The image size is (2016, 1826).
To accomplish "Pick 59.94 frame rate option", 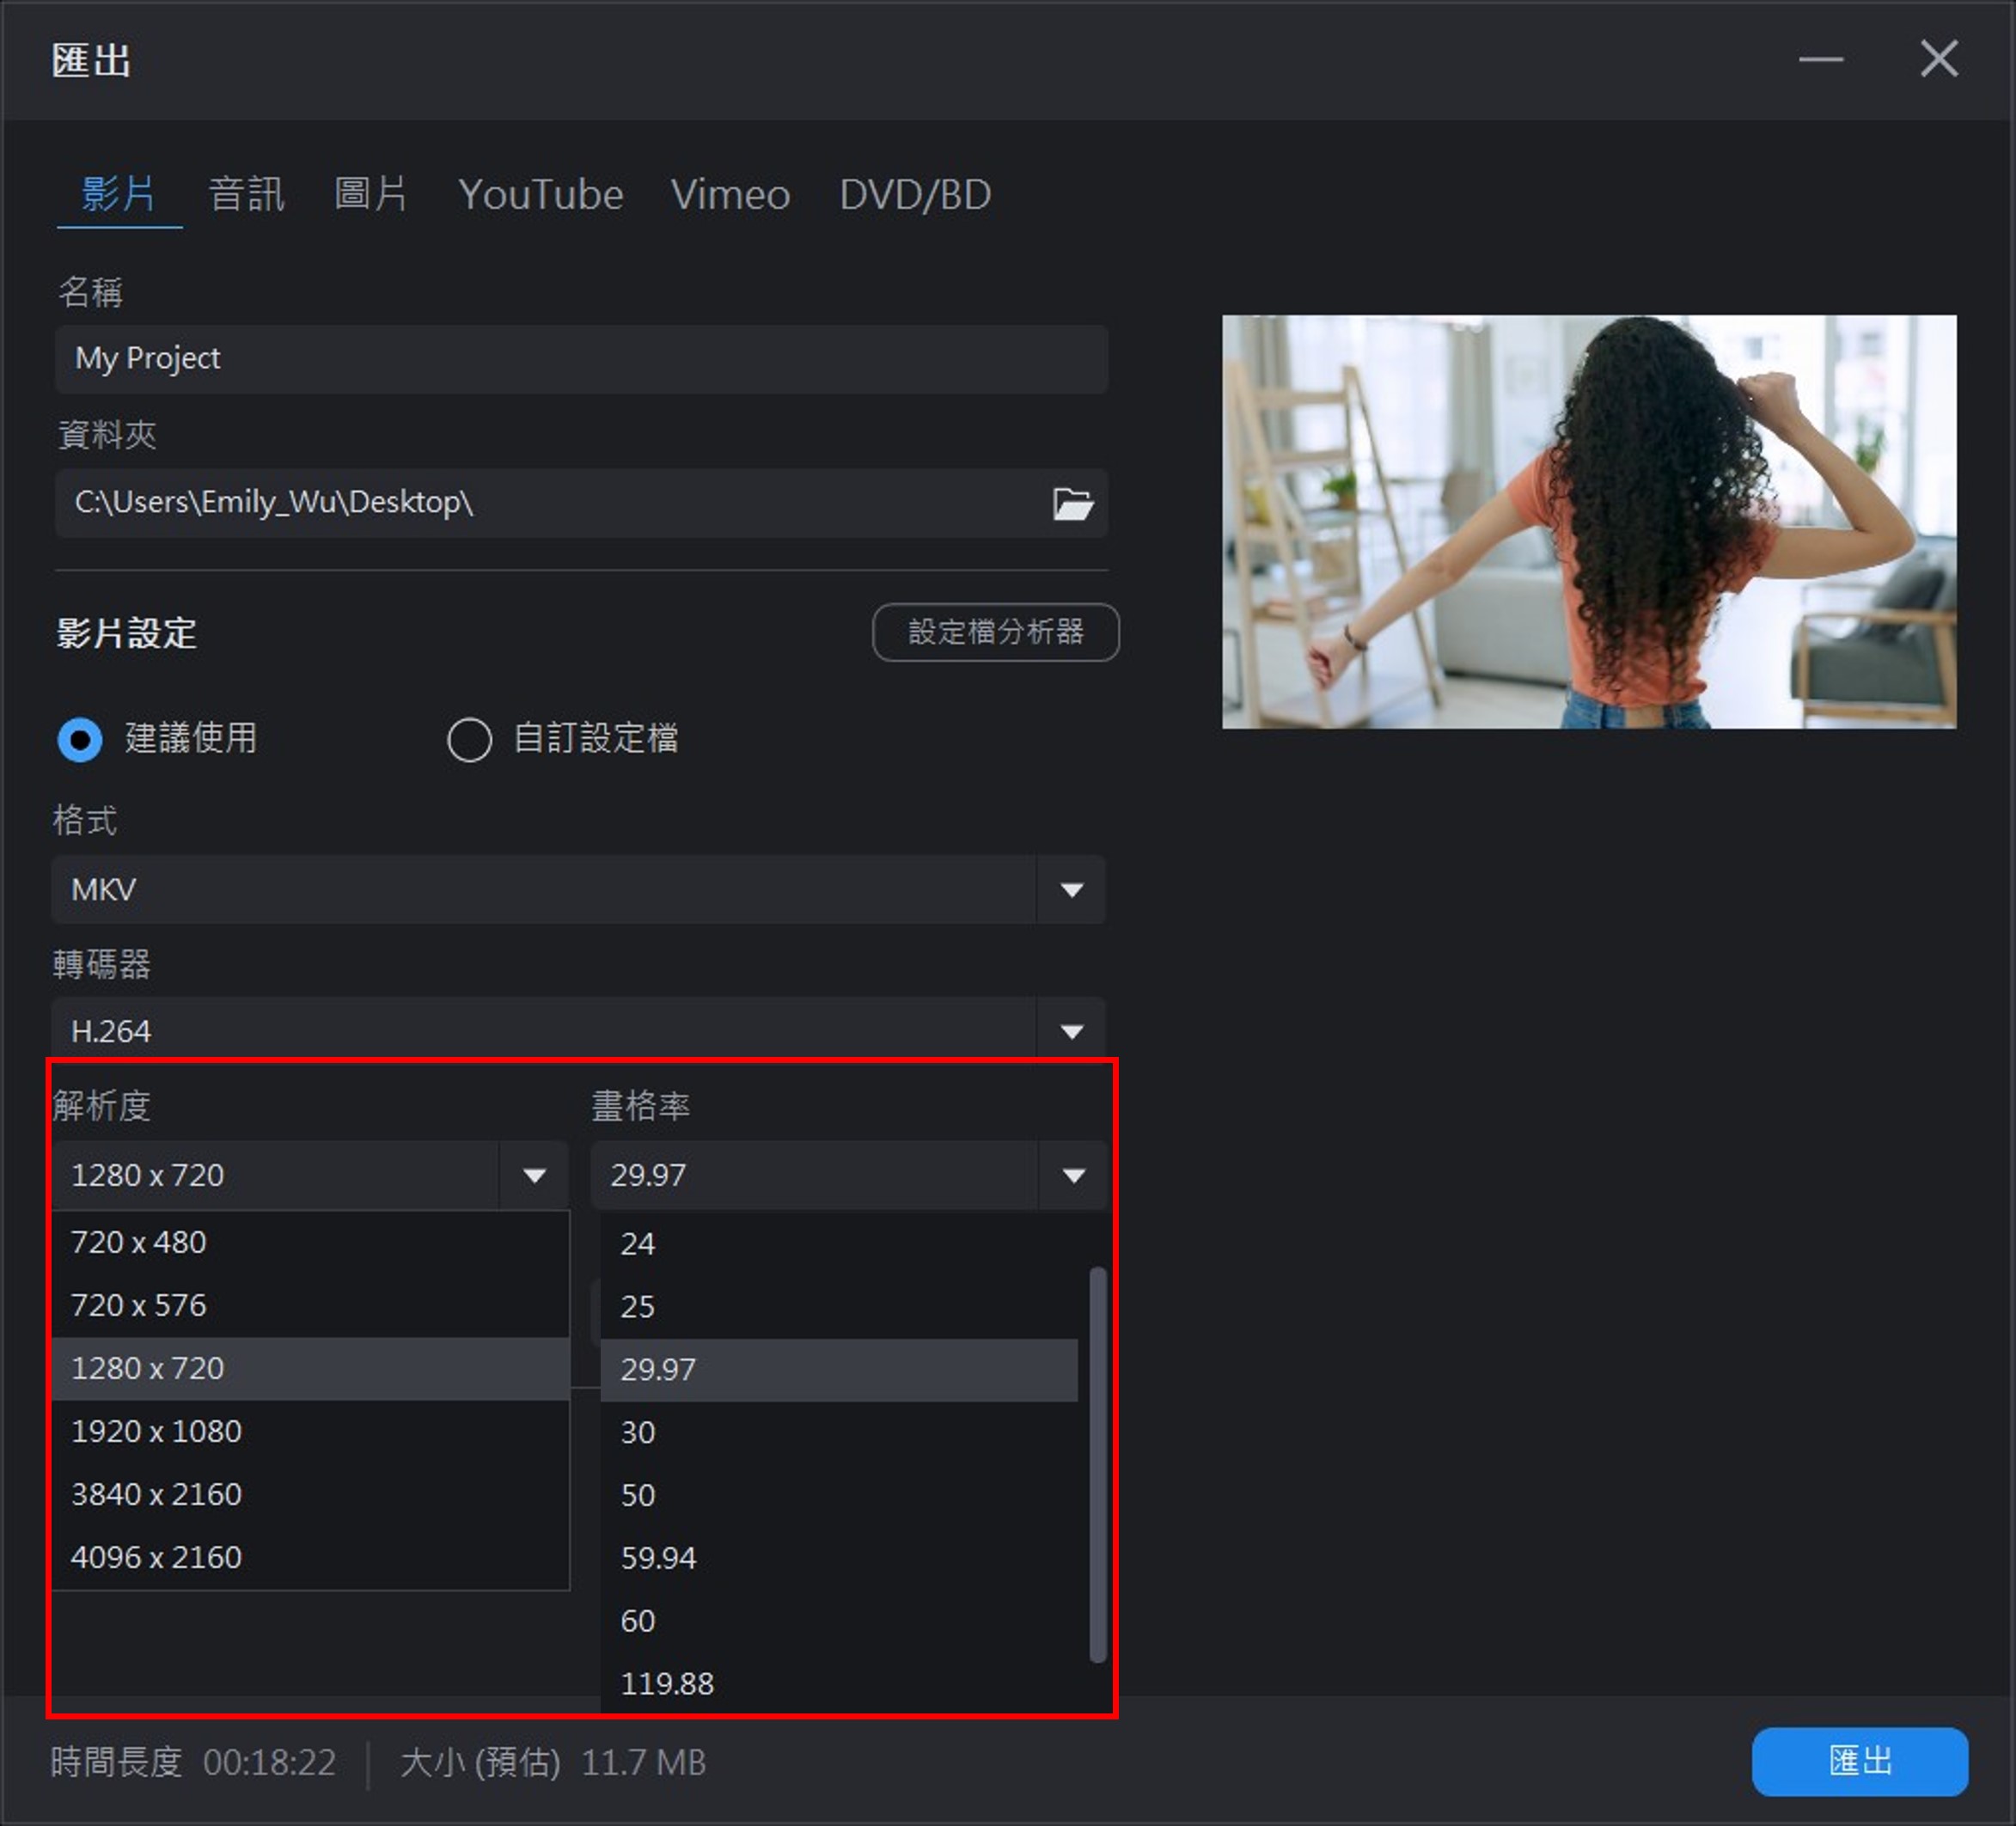I will click(x=658, y=1557).
